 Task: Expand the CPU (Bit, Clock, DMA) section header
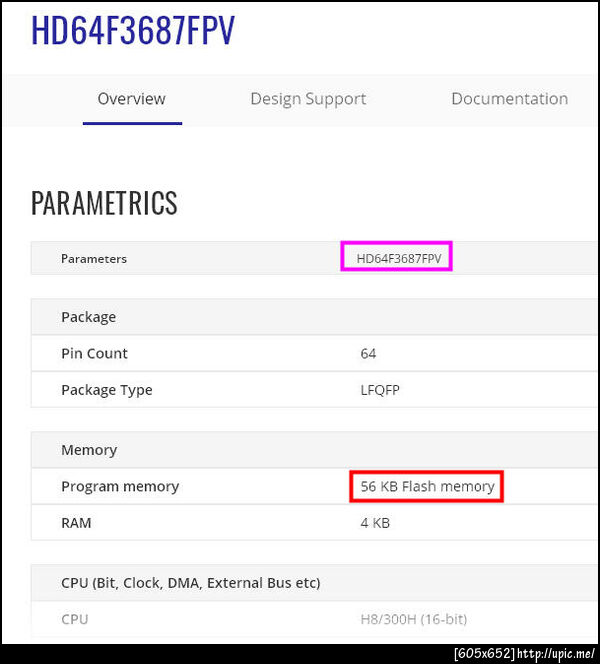(190, 583)
